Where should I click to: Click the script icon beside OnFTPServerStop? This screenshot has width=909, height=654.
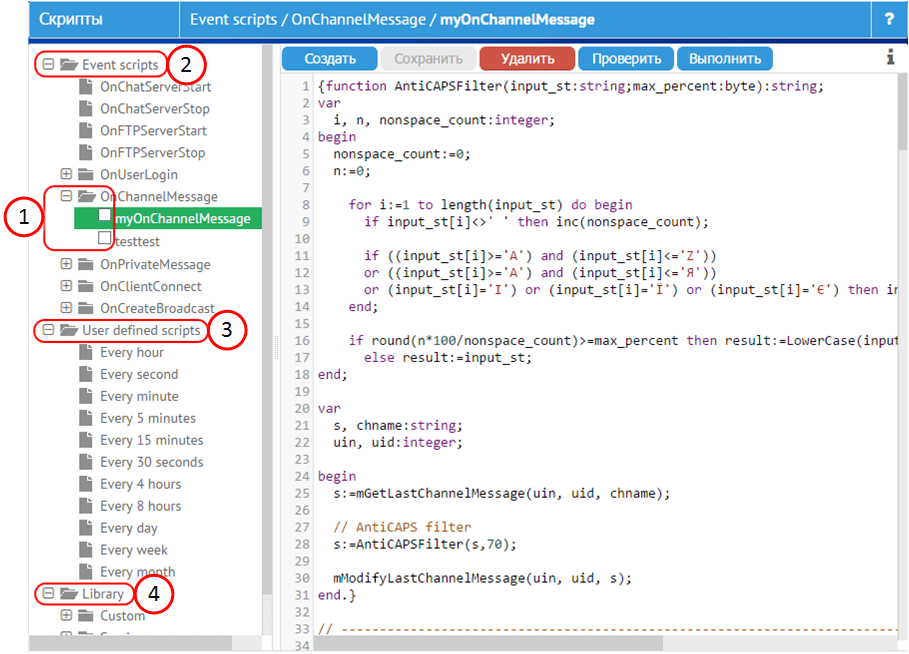click(86, 152)
